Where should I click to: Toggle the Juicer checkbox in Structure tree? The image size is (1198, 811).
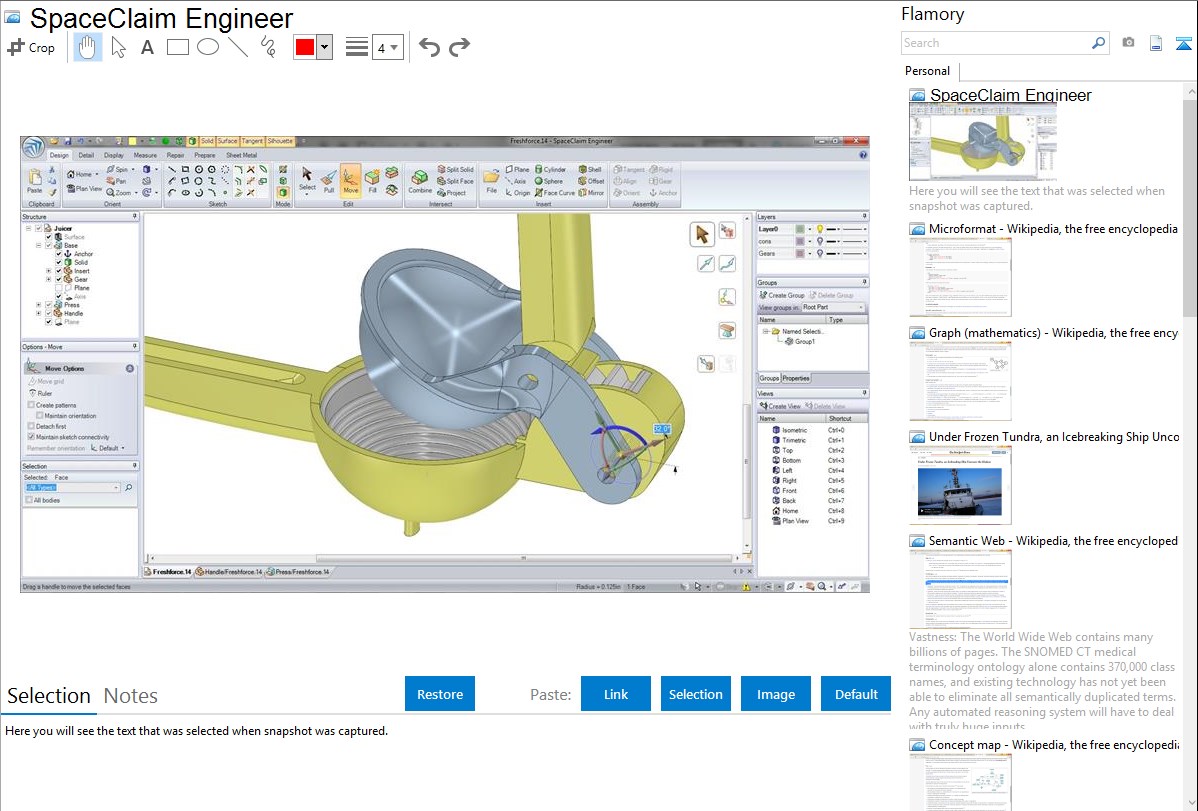[39, 229]
